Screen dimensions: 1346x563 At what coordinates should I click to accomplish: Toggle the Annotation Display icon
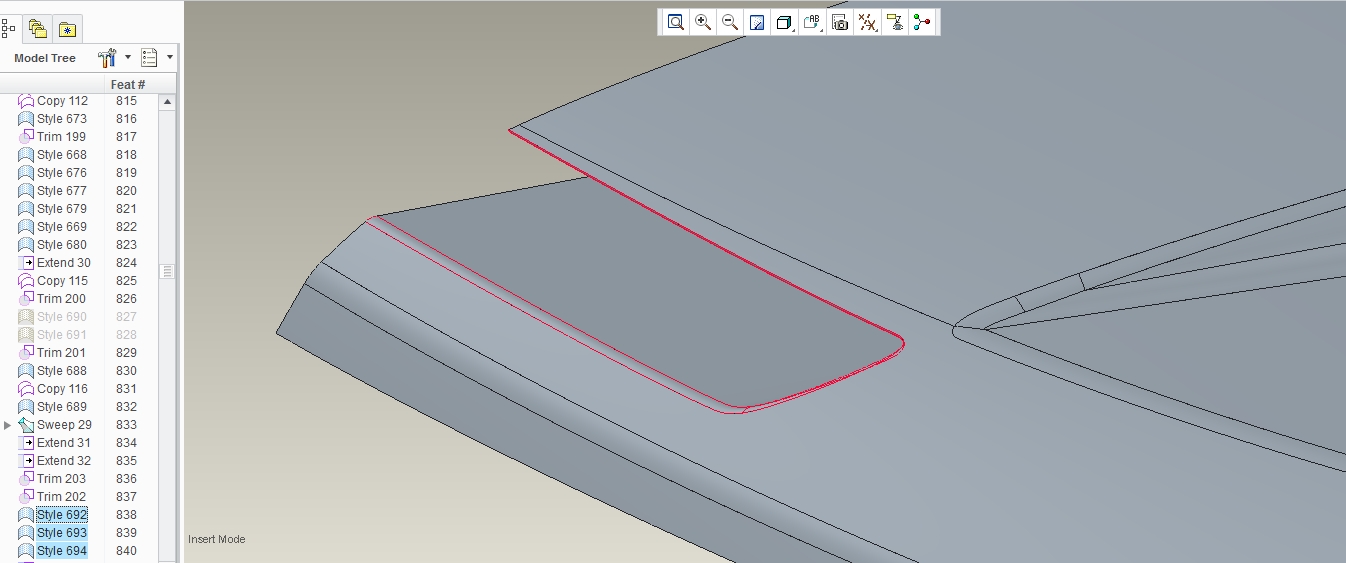[x=895, y=22]
